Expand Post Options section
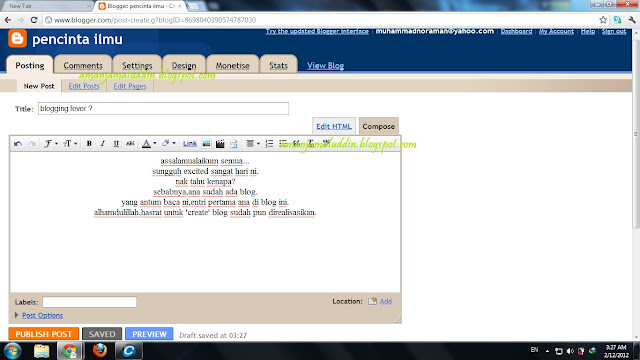This screenshot has height=360, width=640. point(42,315)
